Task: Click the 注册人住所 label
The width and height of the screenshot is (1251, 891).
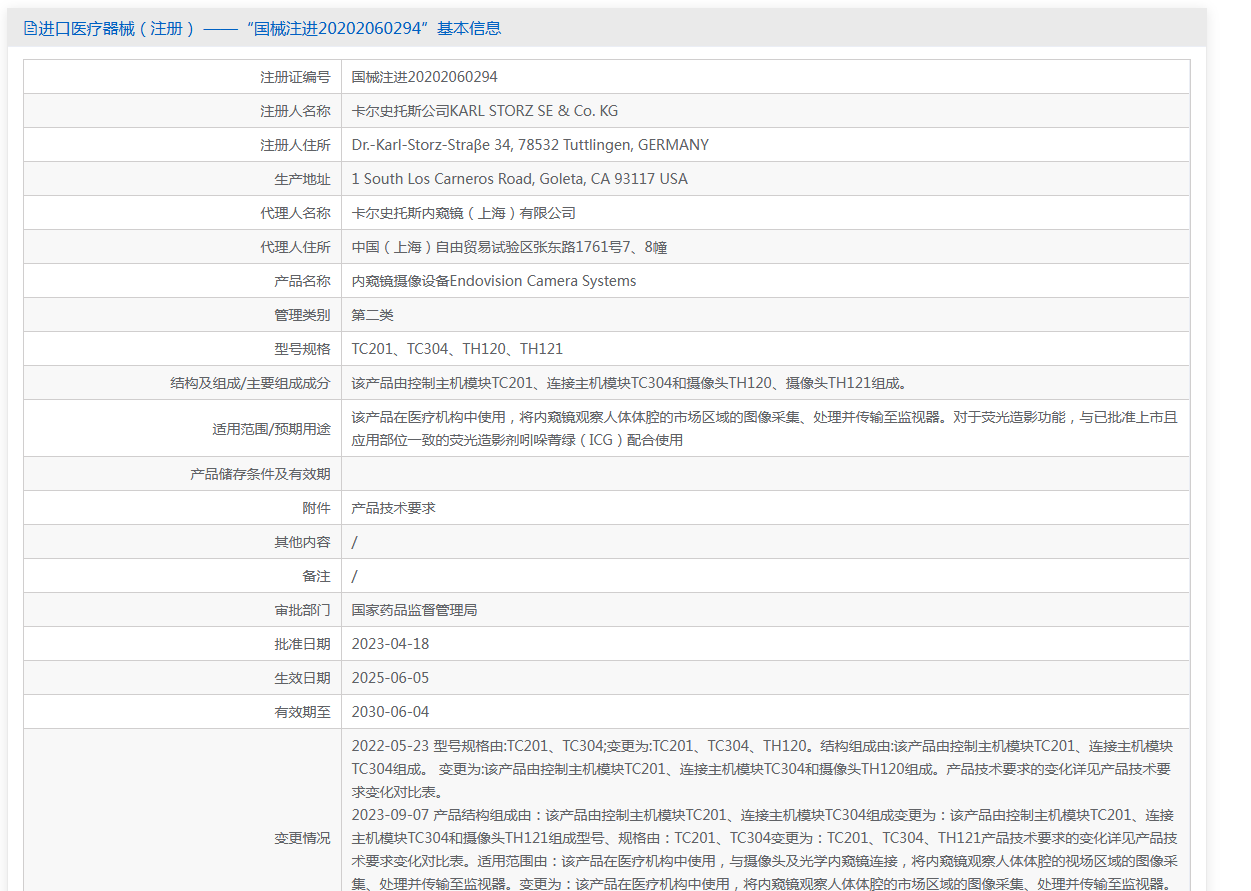Action: pyautogui.click(x=295, y=145)
